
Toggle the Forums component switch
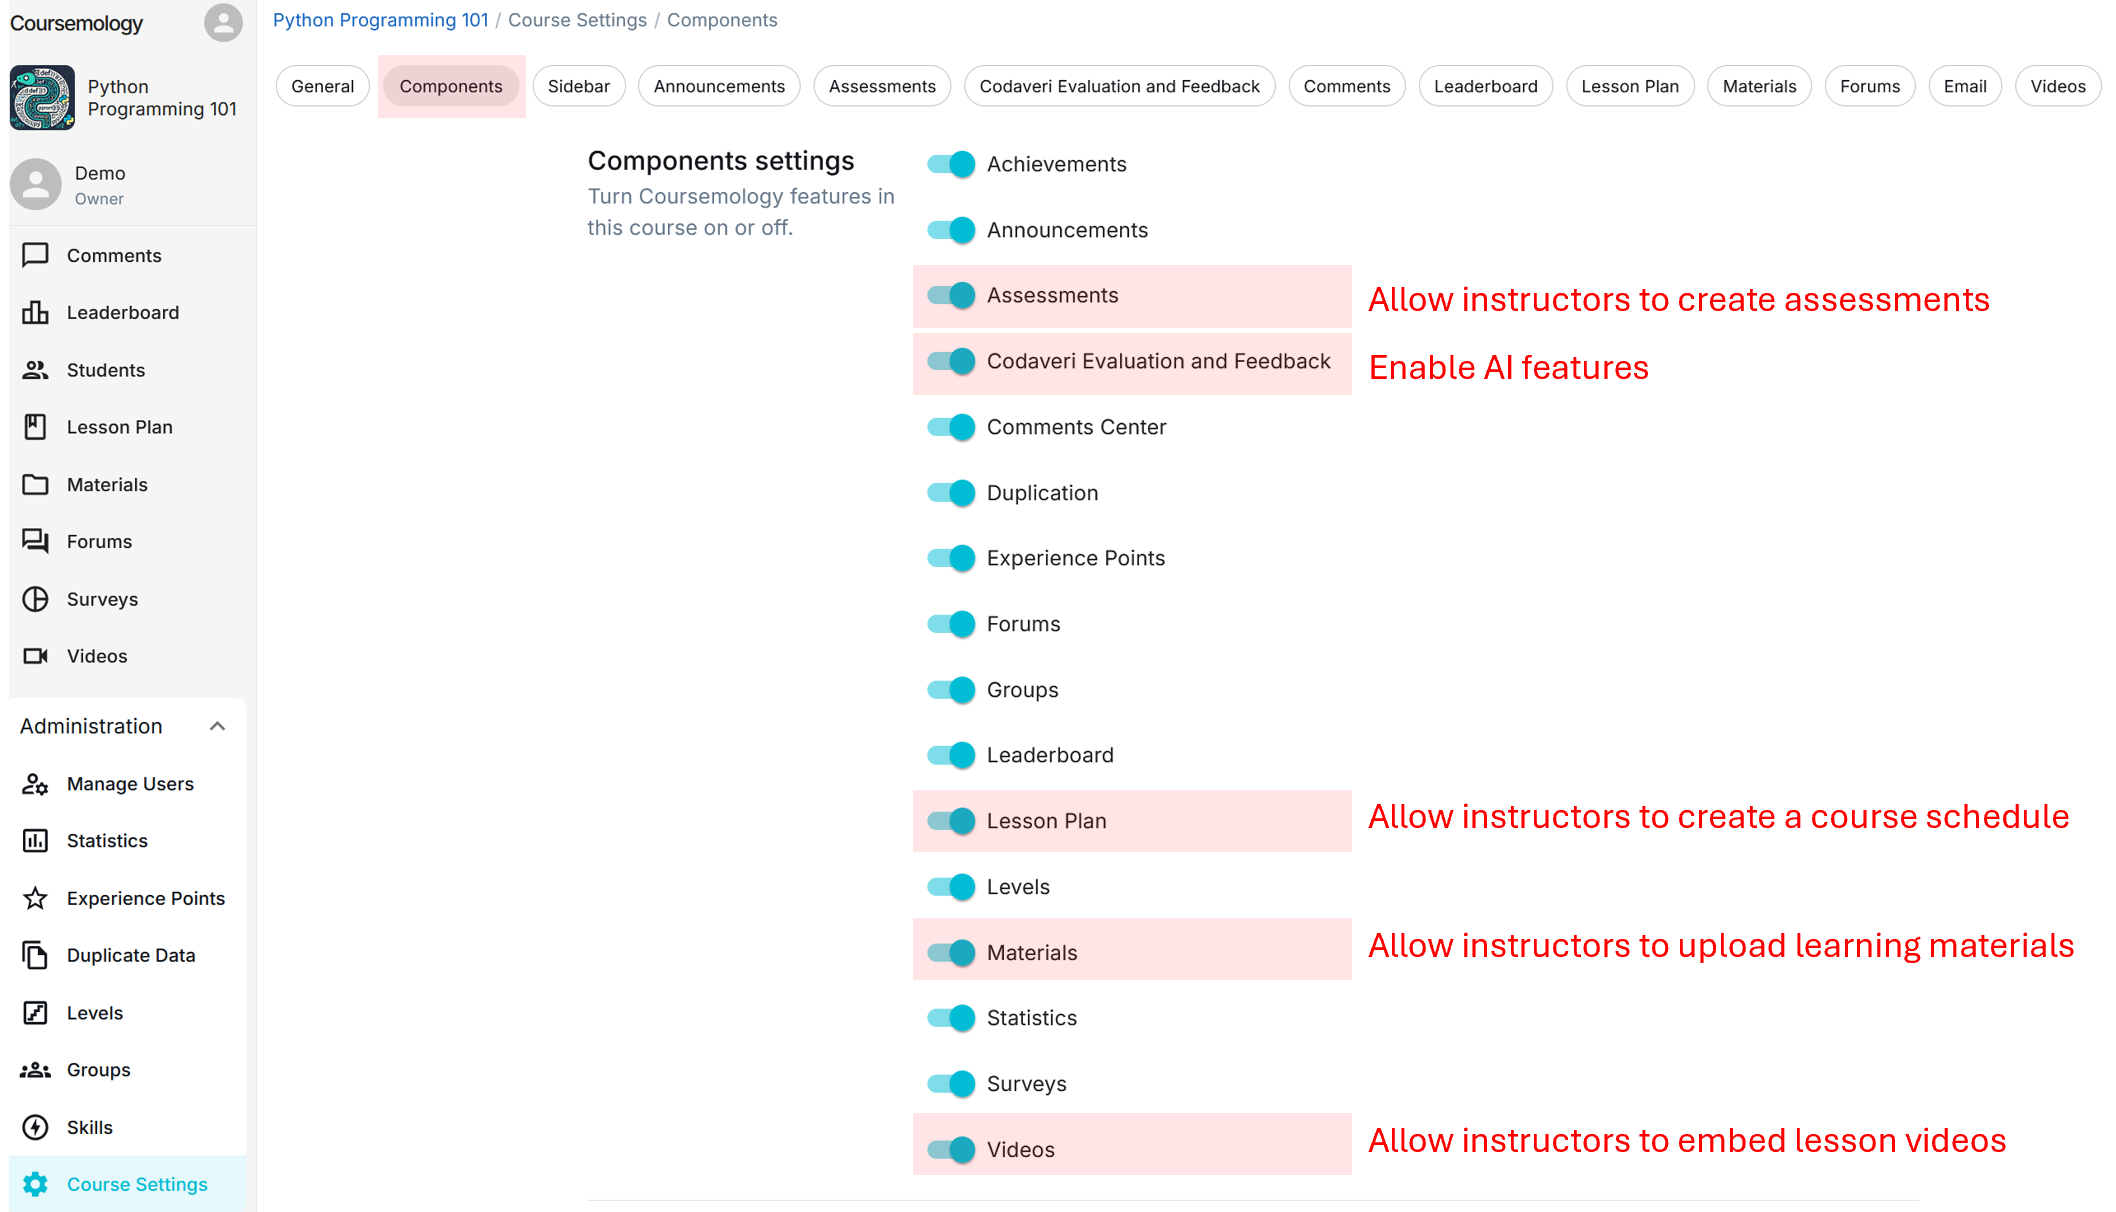950,624
